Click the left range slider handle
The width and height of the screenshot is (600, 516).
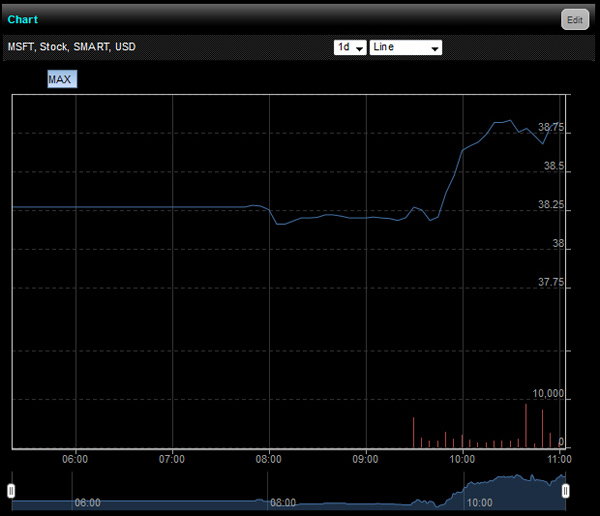11,490
